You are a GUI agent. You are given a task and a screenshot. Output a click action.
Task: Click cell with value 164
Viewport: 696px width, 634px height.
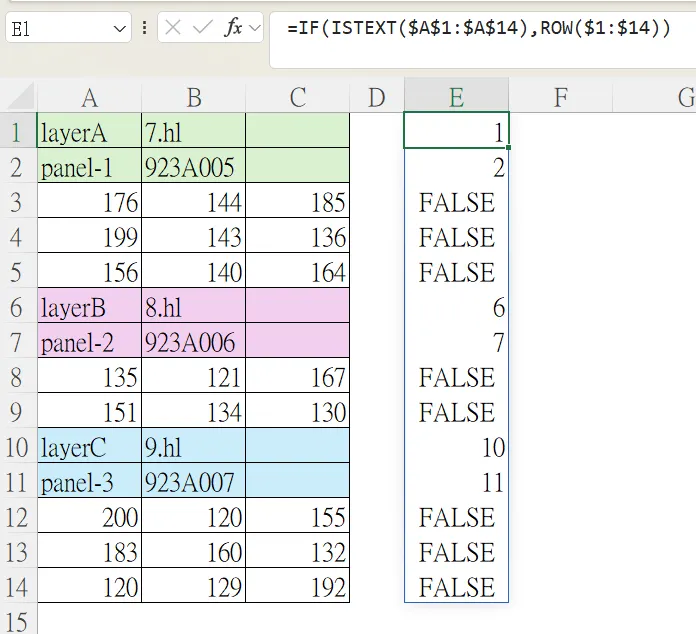click(x=297, y=271)
